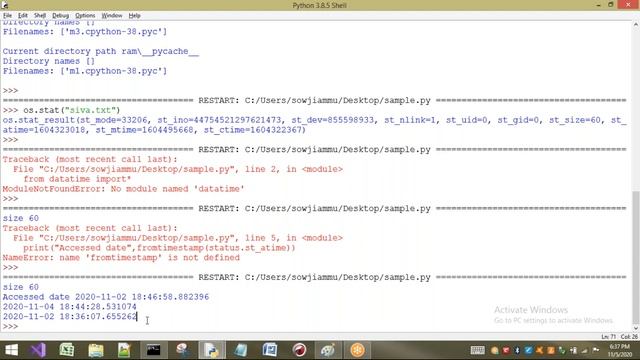Click the vertical scrollbar thumb
Screen dimensions: 640x360
point(636,257)
